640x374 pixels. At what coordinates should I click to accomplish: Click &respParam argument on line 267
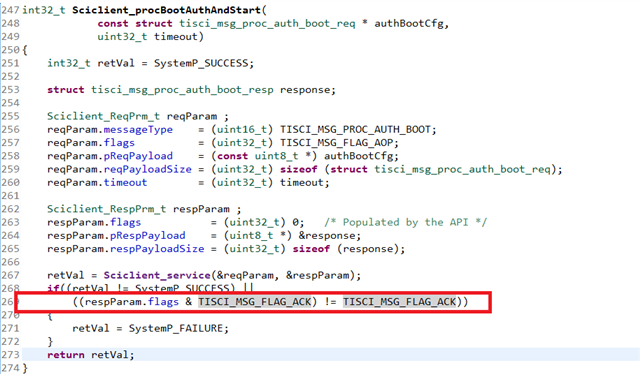click(x=317, y=276)
